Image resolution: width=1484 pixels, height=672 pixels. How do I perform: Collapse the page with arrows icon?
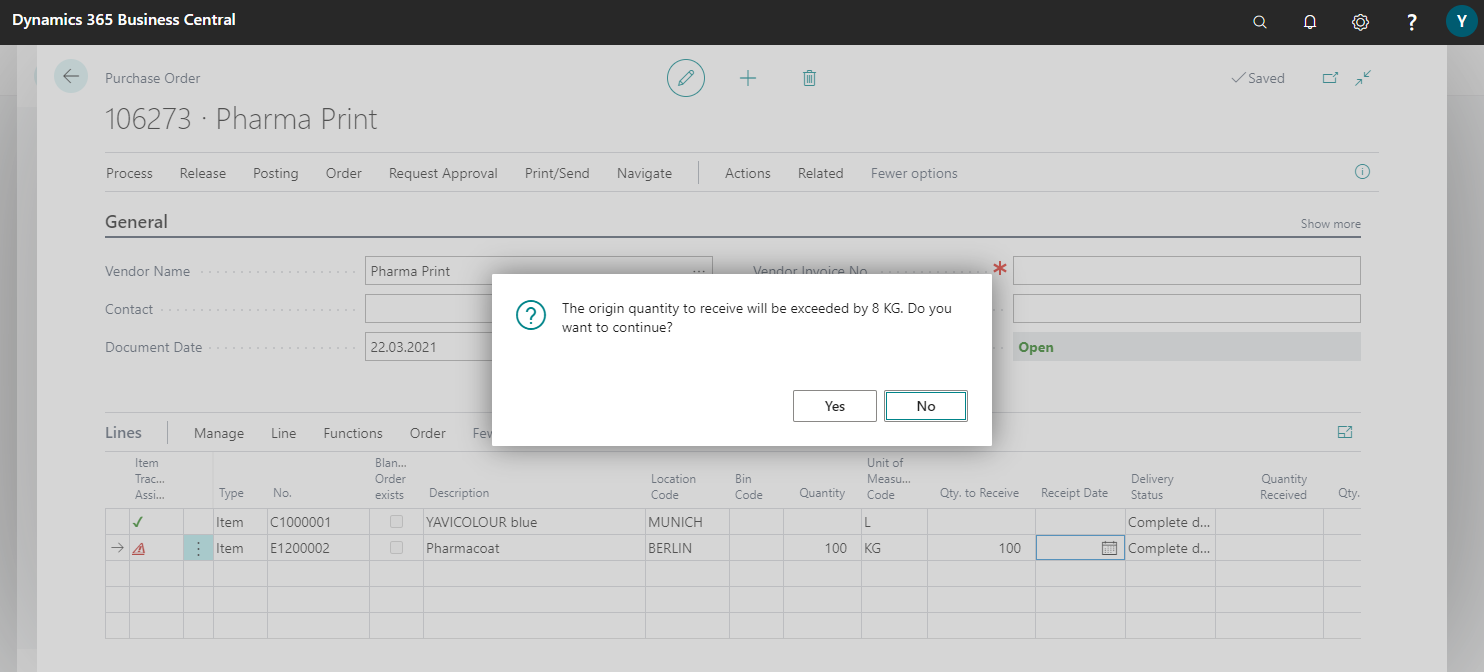(1363, 77)
